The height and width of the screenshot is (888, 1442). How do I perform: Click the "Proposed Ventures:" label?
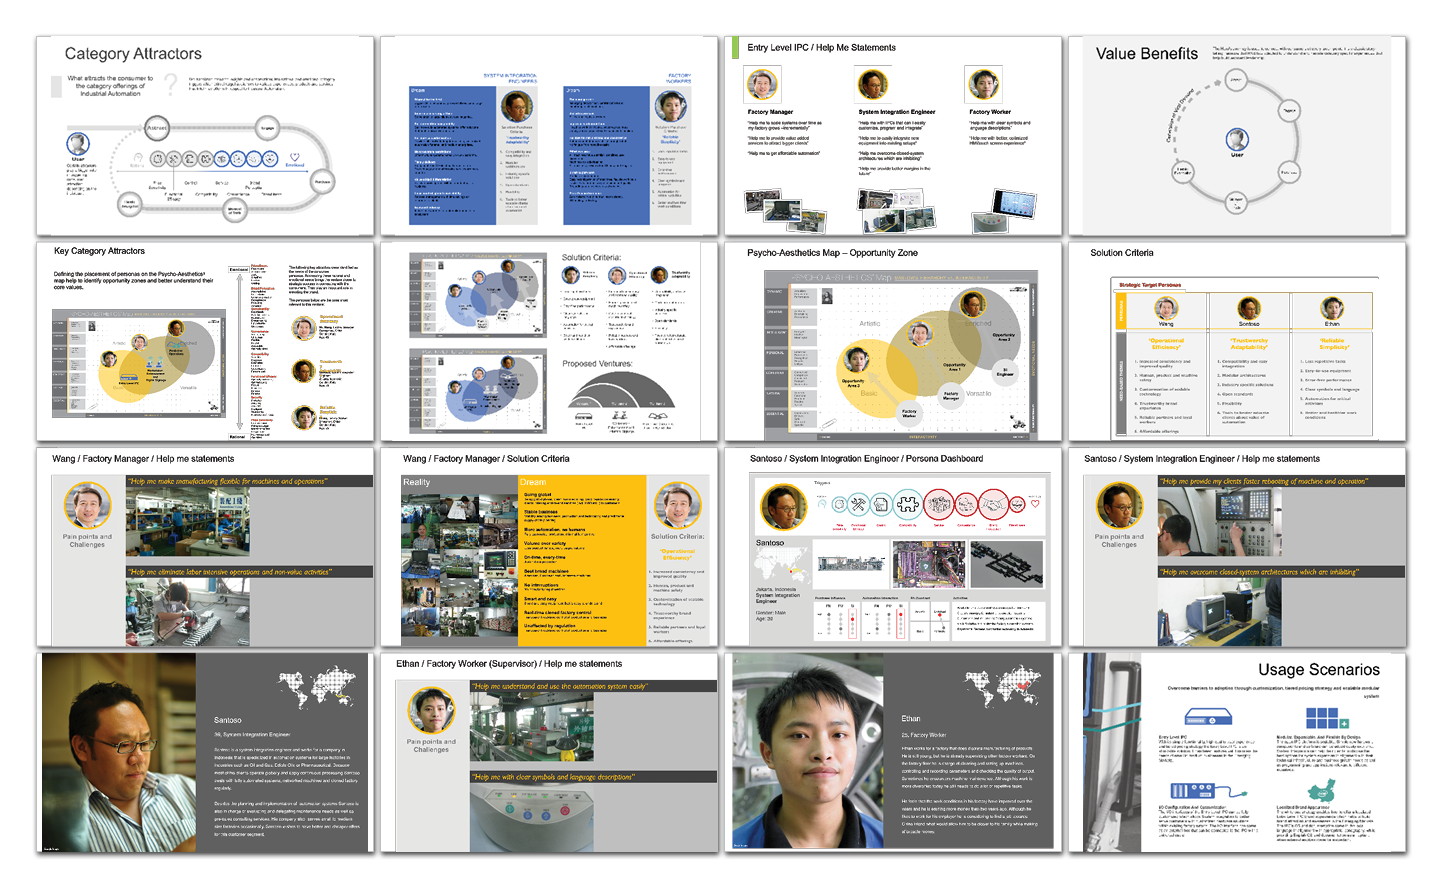click(x=597, y=363)
